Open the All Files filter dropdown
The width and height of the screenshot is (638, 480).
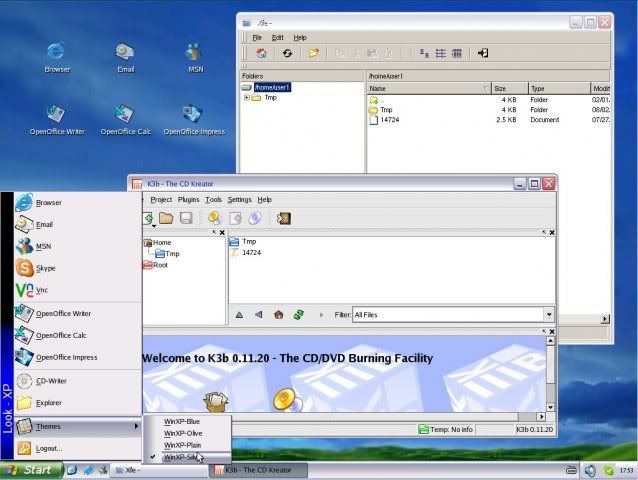click(x=549, y=314)
